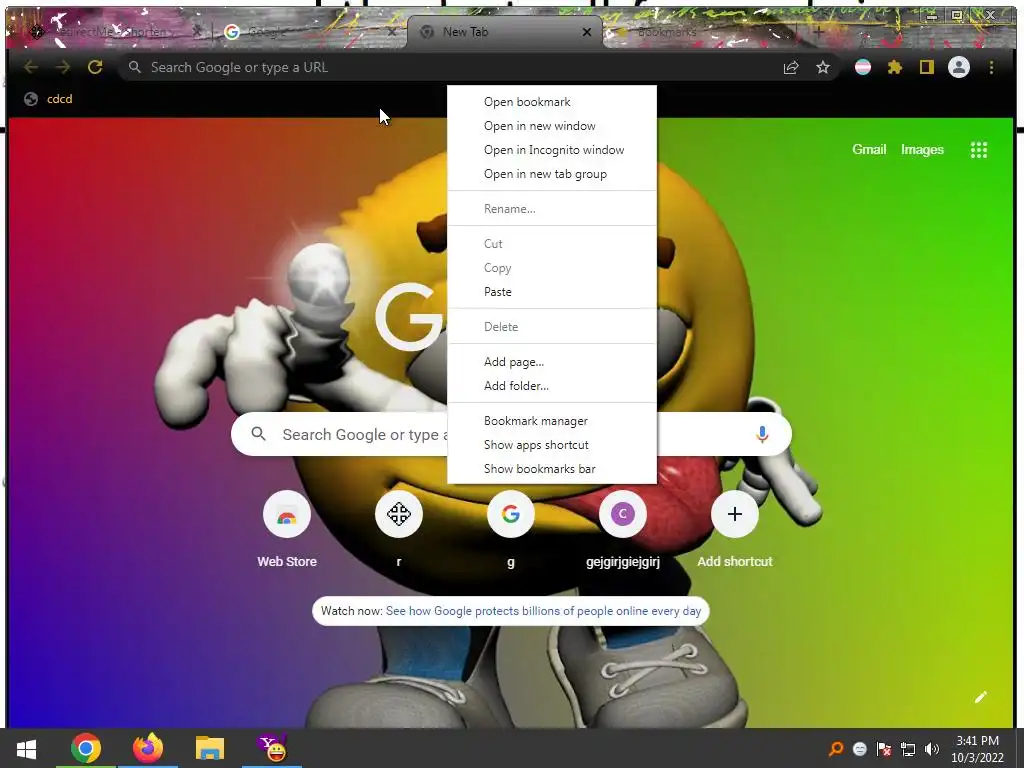Toggle Show apps shortcut option
The width and height of the screenshot is (1024, 768).
point(552,445)
